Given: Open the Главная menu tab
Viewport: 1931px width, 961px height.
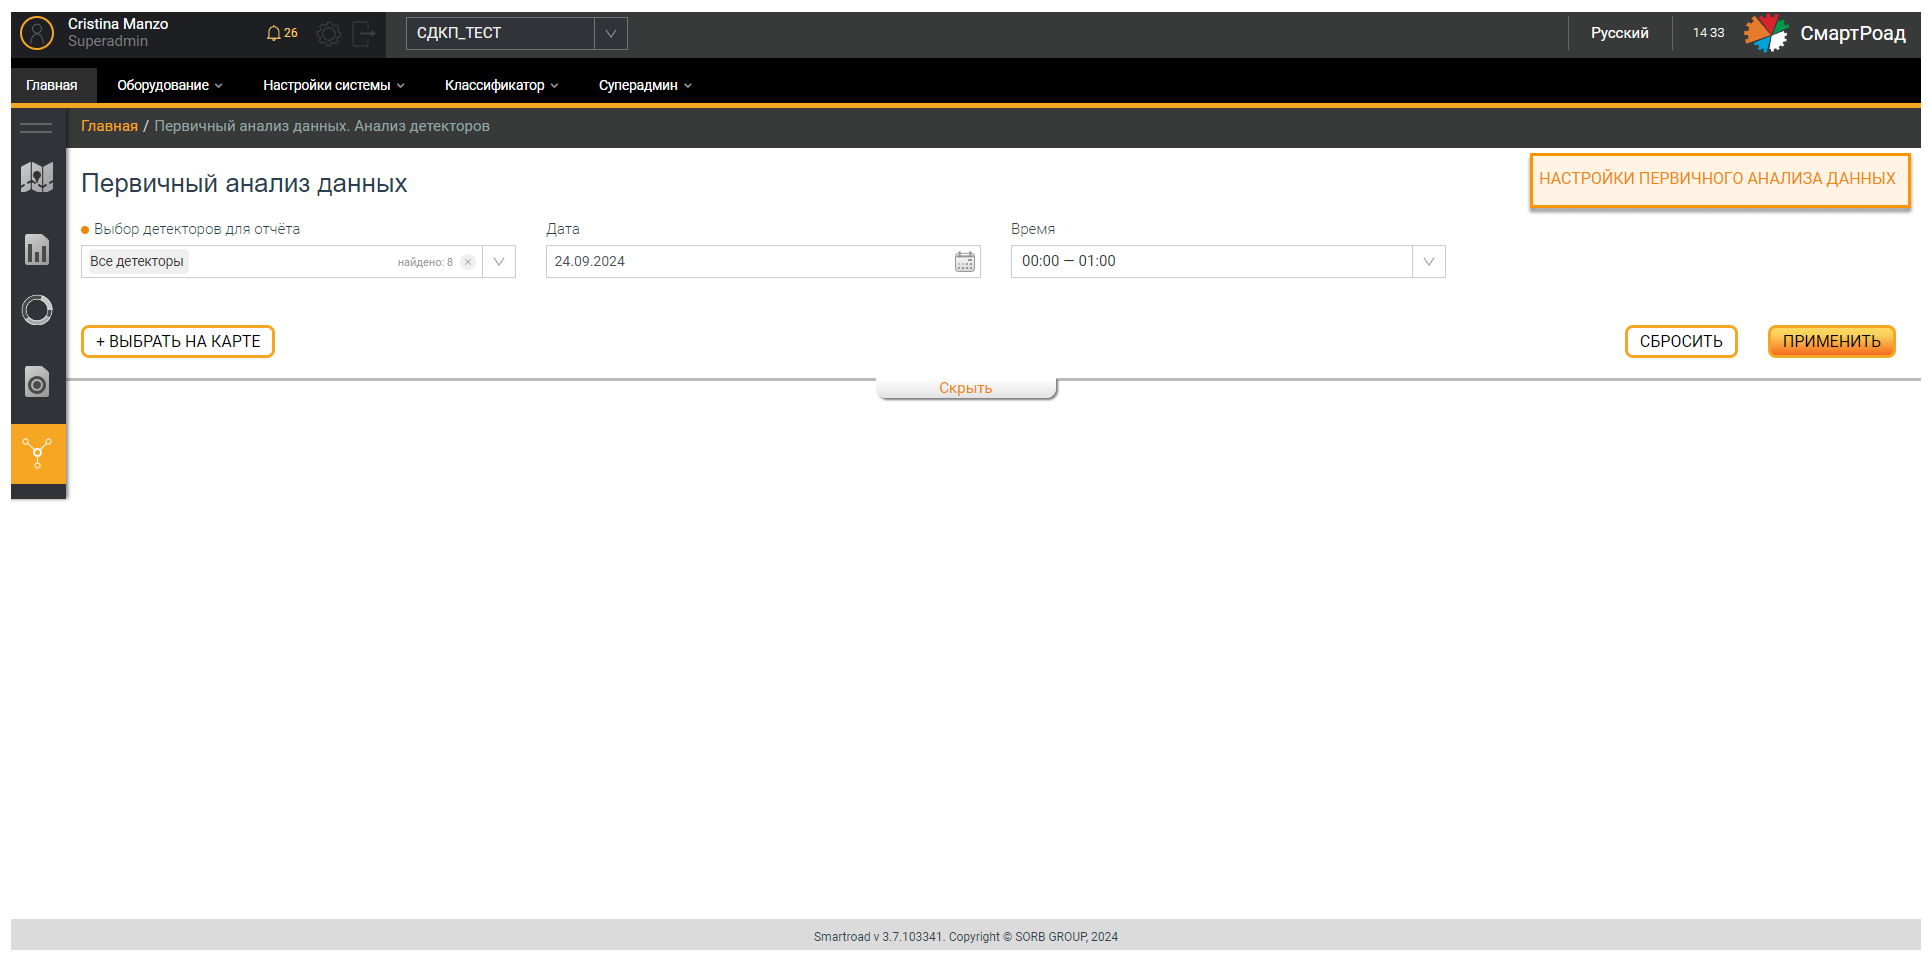Looking at the screenshot, I should (52, 85).
